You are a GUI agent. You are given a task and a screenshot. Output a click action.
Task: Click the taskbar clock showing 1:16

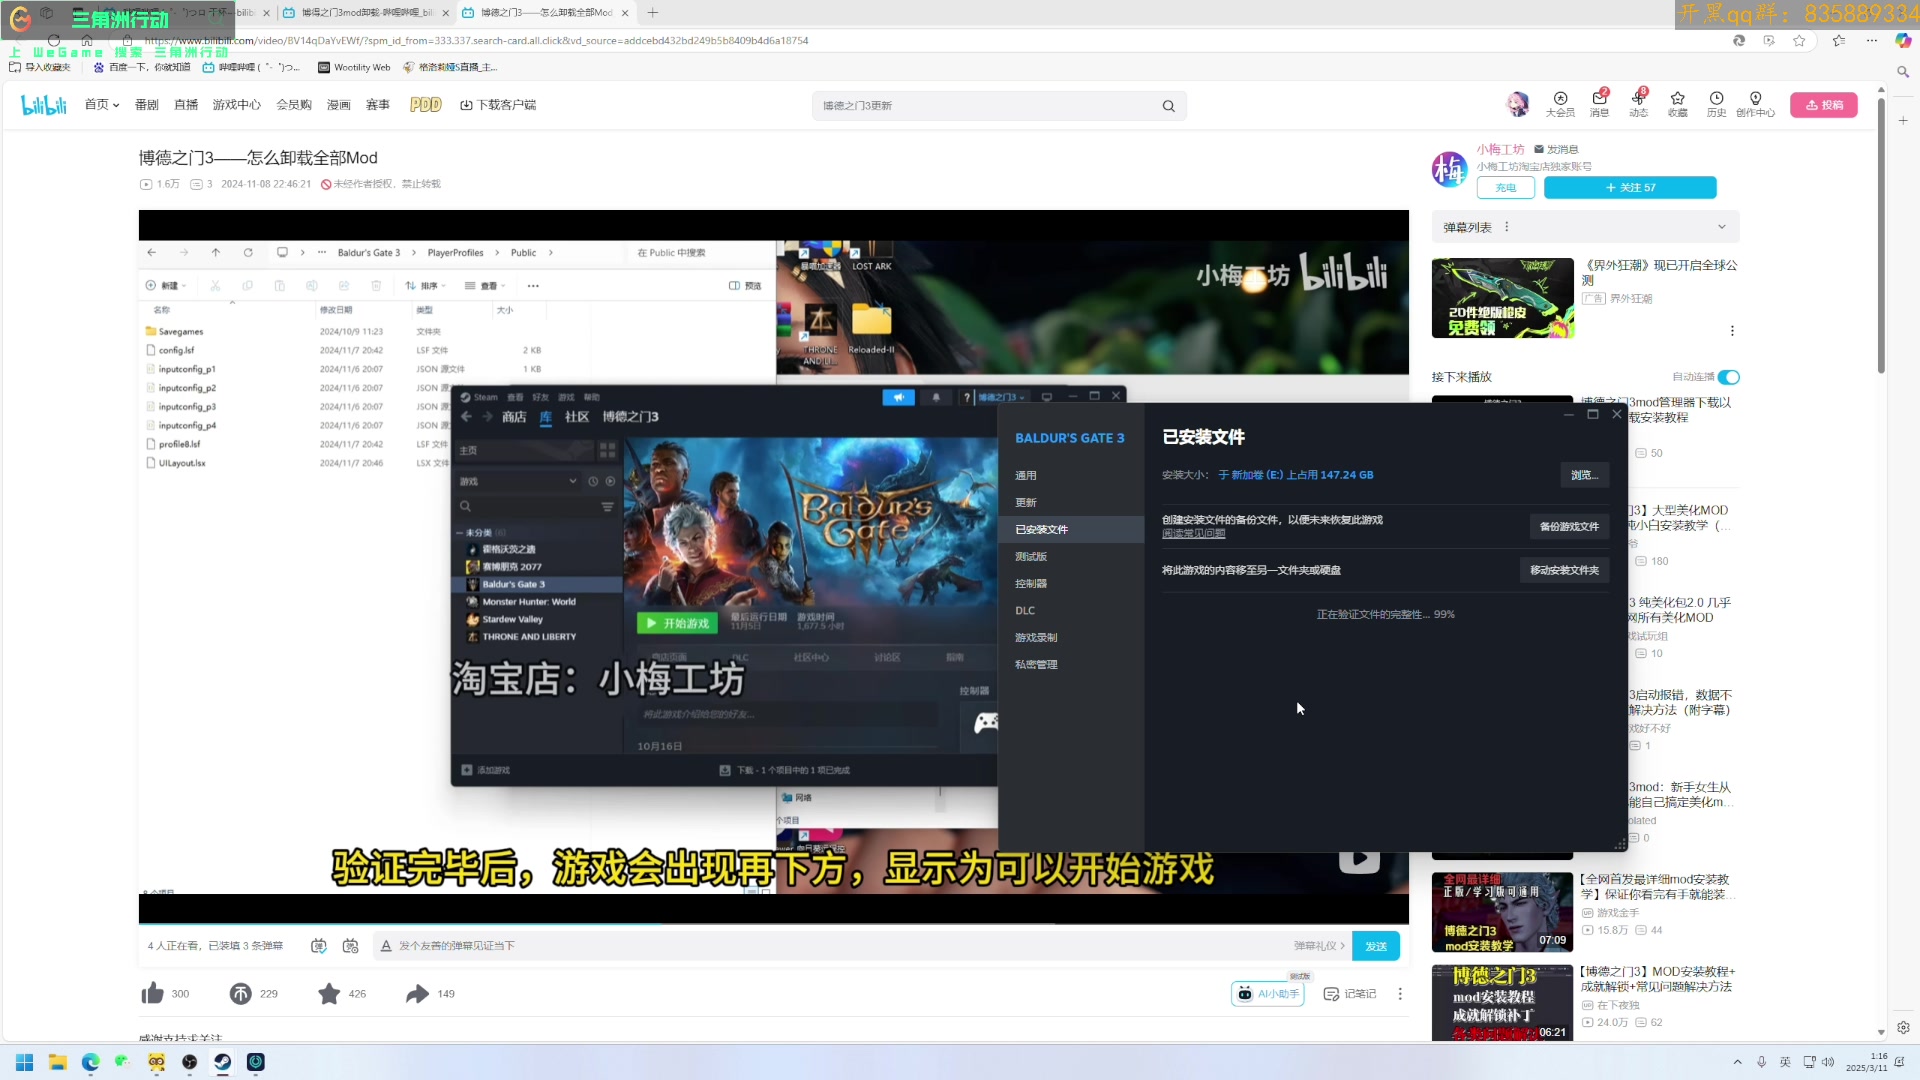(1867, 1062)
